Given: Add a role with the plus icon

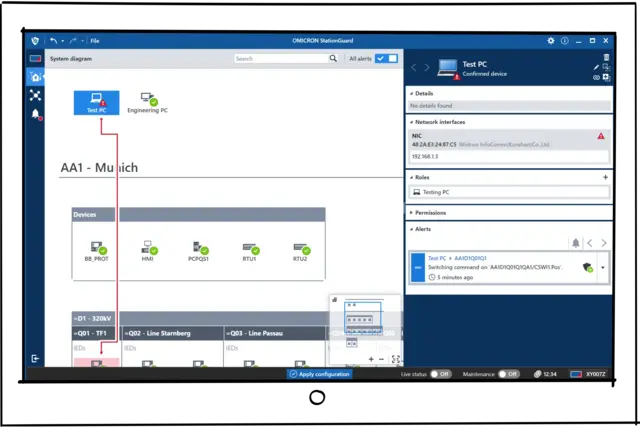Looking at the screenshot, I should click(x=605, y=177).
